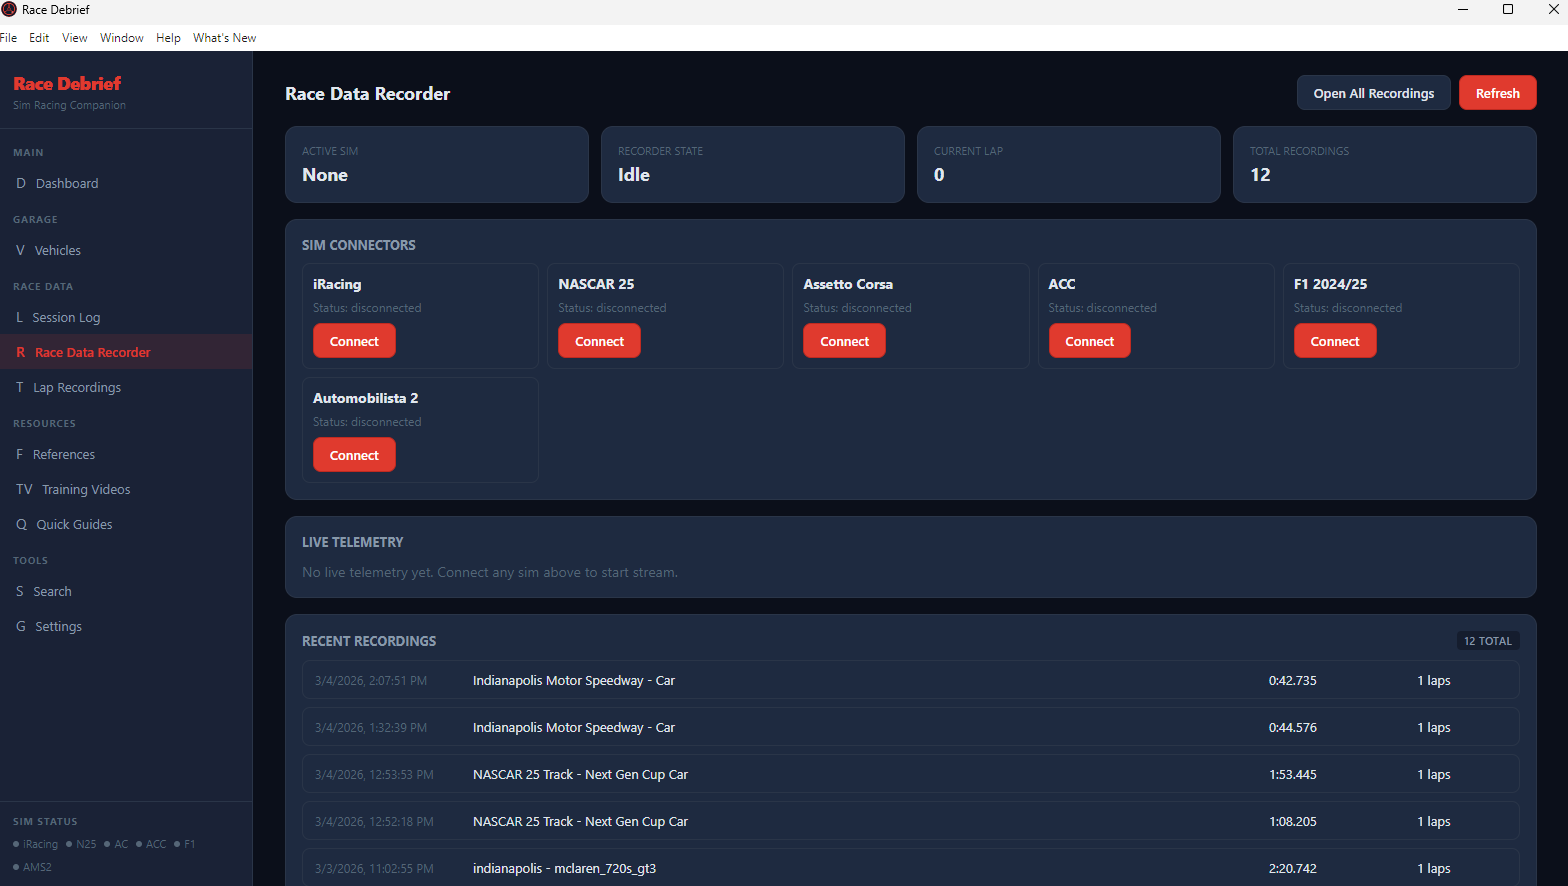Open Training Videos in the sidebar
Viewport: 1568px width, 886px height.
tap(126, 489)
